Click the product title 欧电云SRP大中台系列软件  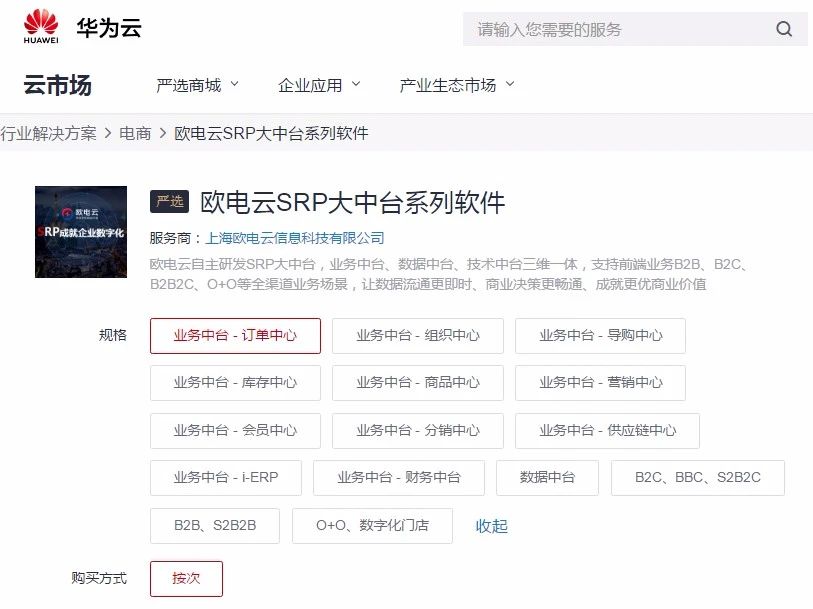[353, 202]
